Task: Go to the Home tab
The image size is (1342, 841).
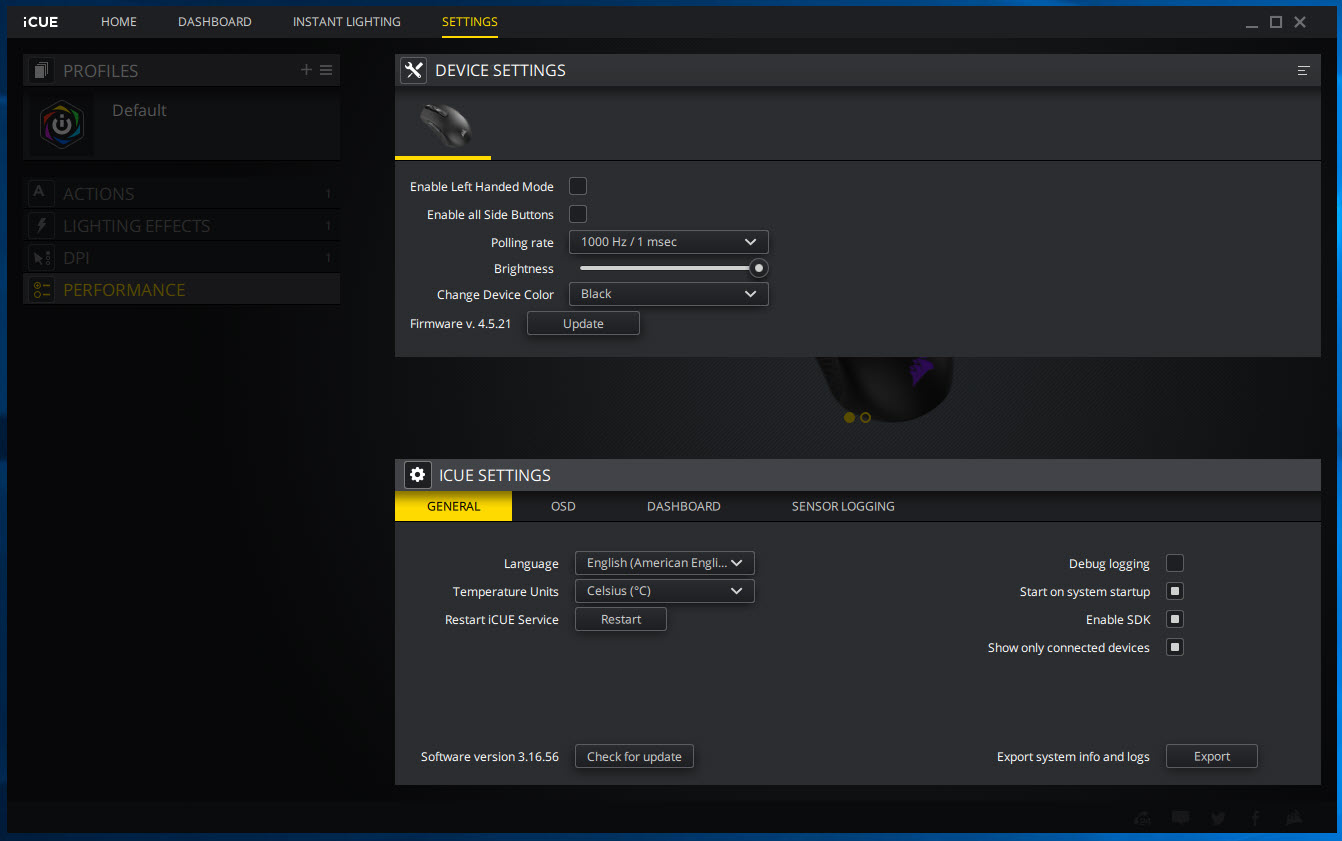Action: tap(119, 21)
